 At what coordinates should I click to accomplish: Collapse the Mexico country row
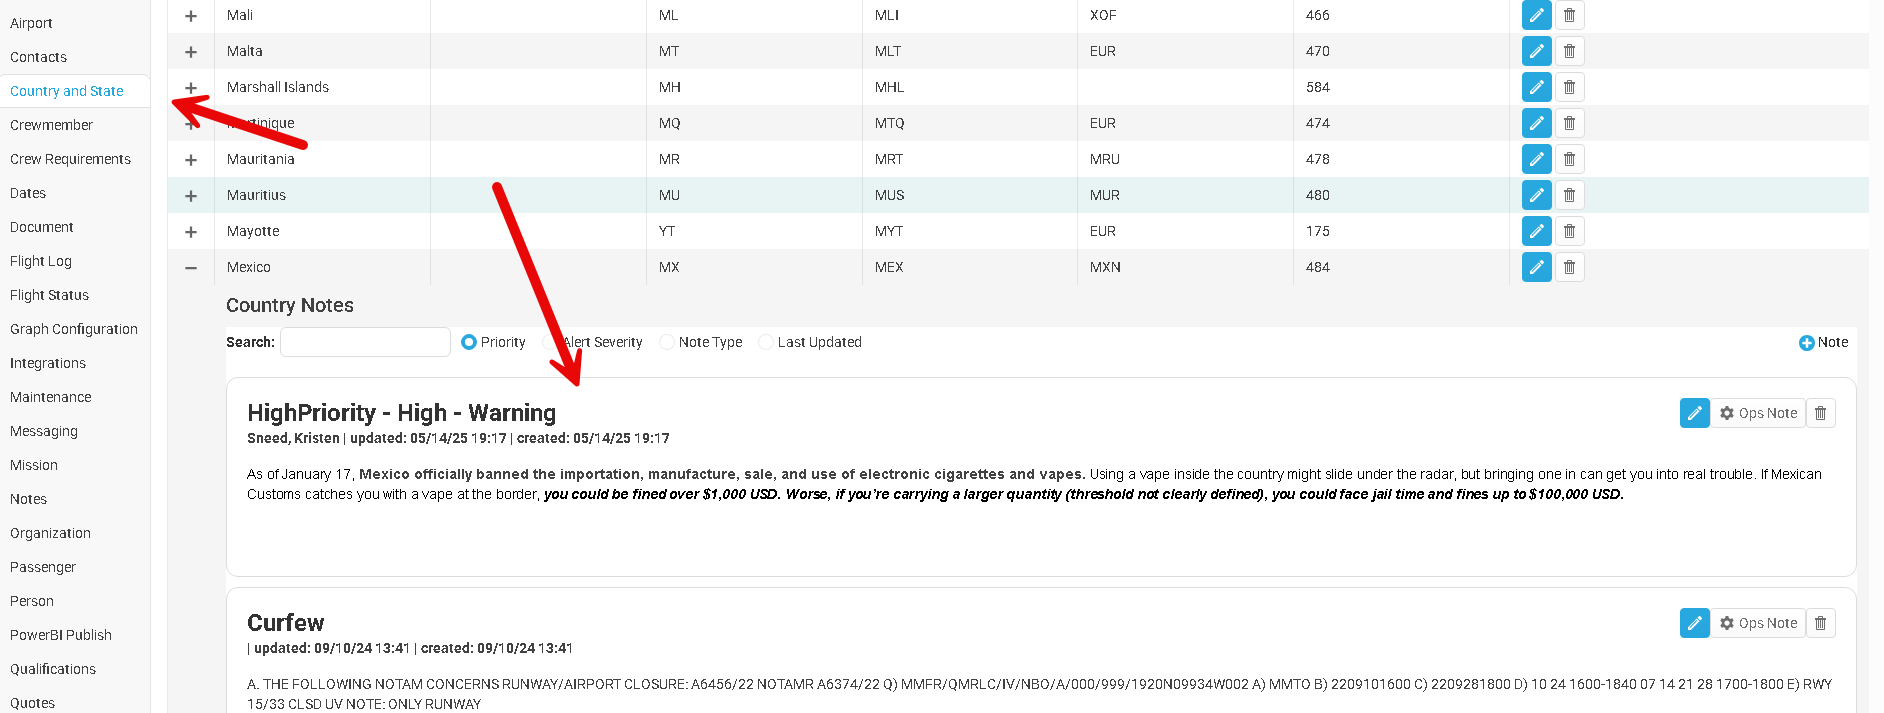[x=191, y=268]
